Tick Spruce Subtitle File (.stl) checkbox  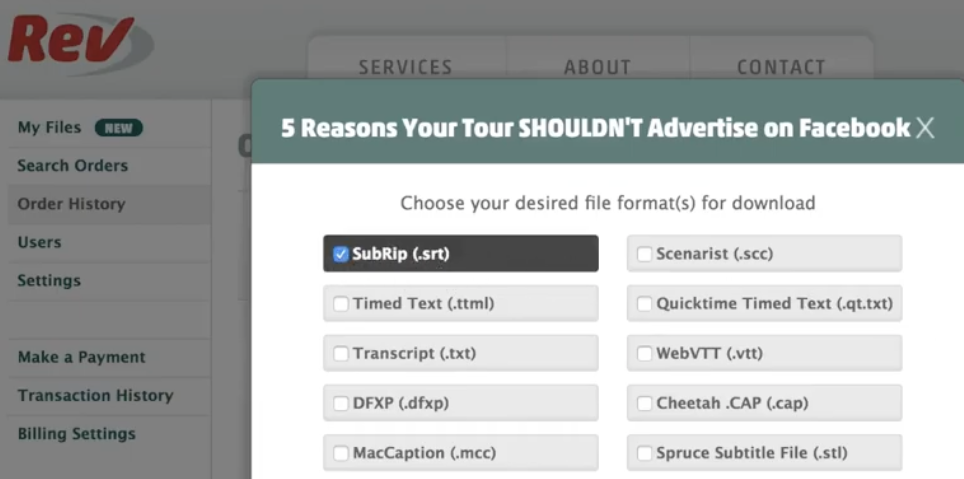[x=644, y=453]
